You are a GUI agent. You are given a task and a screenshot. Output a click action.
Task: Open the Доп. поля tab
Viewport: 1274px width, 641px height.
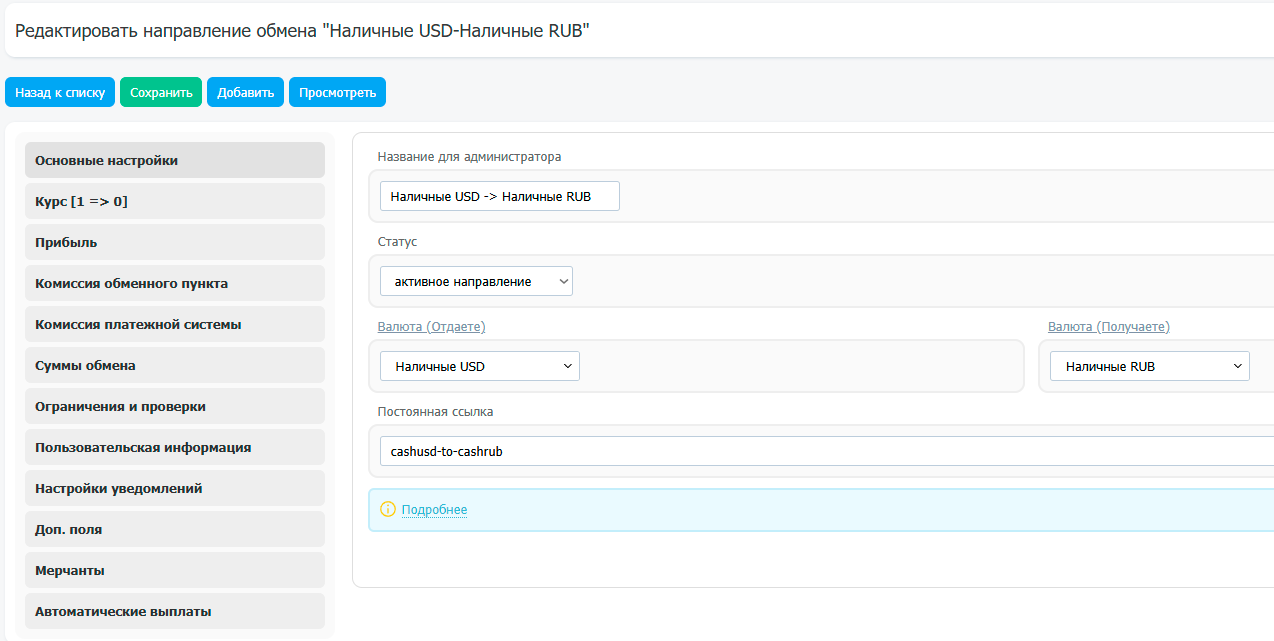tap(175, 529)
